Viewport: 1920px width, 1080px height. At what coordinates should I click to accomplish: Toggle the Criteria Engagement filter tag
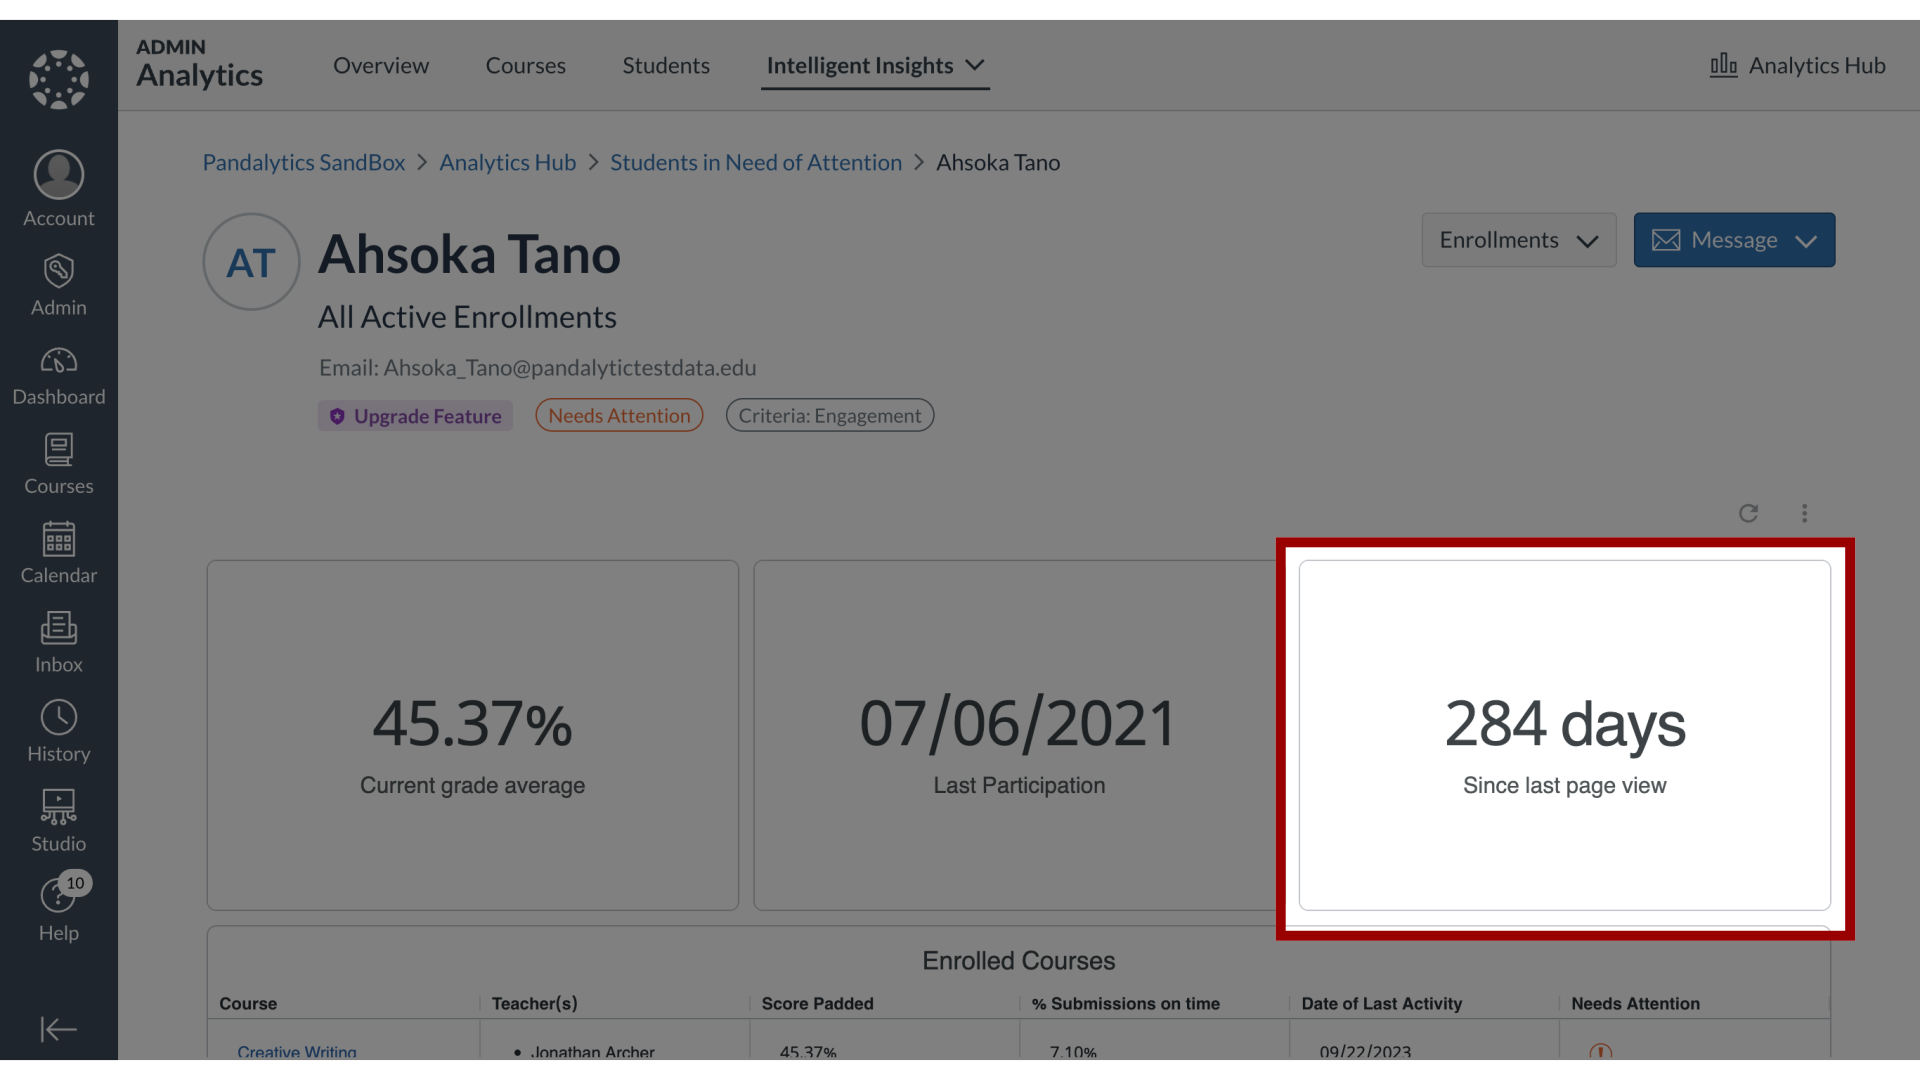coord(828,415)
